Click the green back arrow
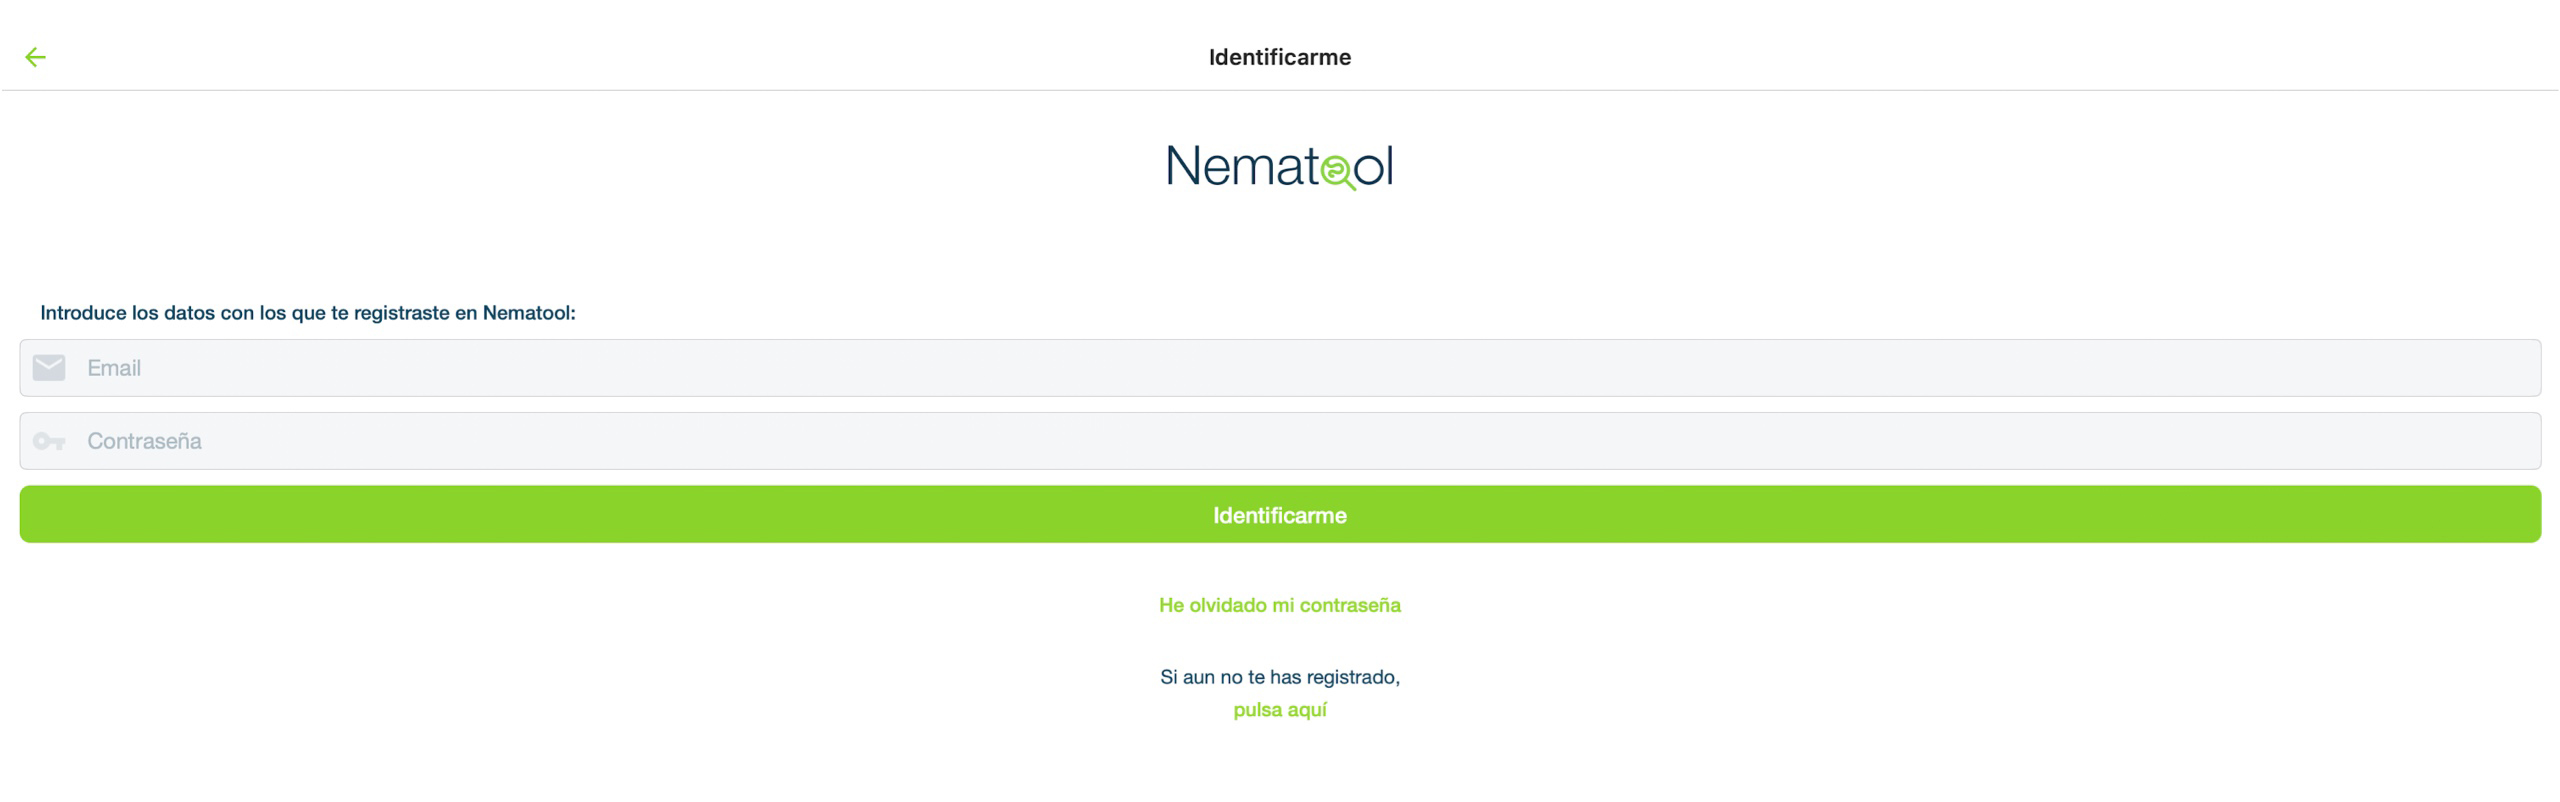The width and height of the screenshot is (2560, 802). tap(35, 57)
